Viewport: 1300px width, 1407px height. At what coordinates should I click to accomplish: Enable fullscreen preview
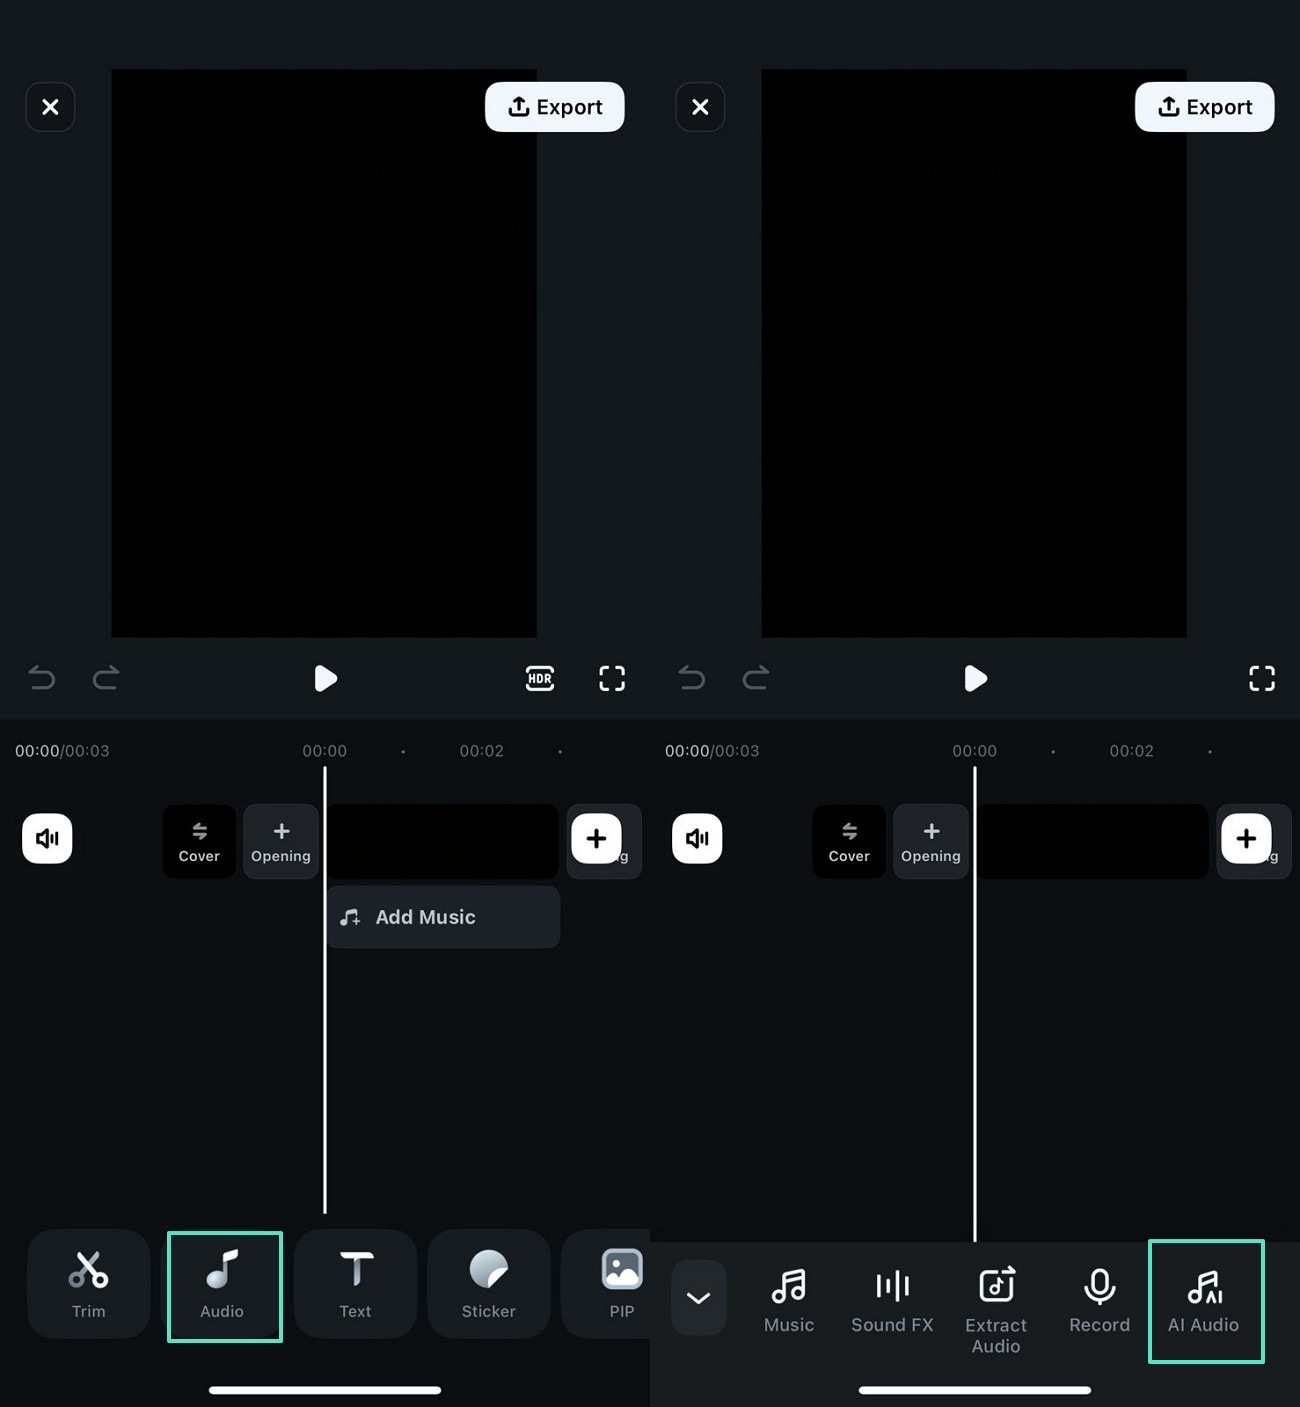[x=611, y=678]
